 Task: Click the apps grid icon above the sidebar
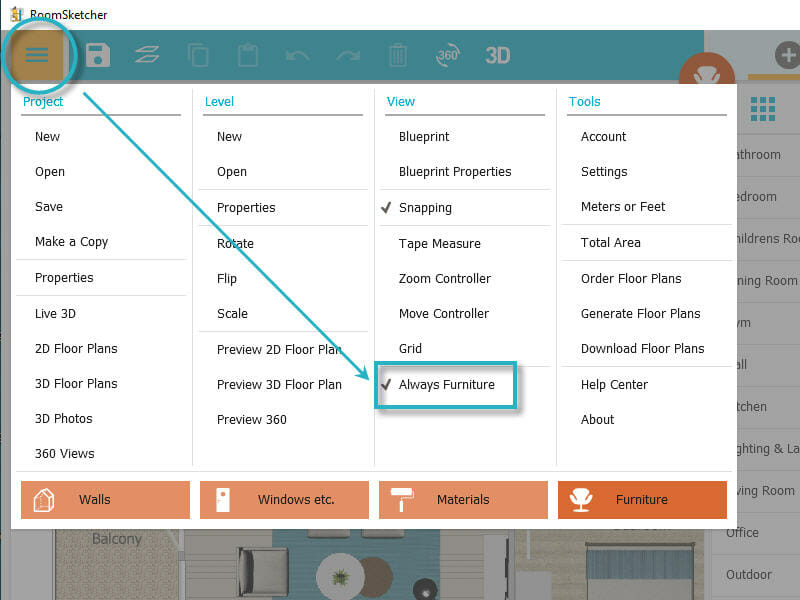coord(763,109)
